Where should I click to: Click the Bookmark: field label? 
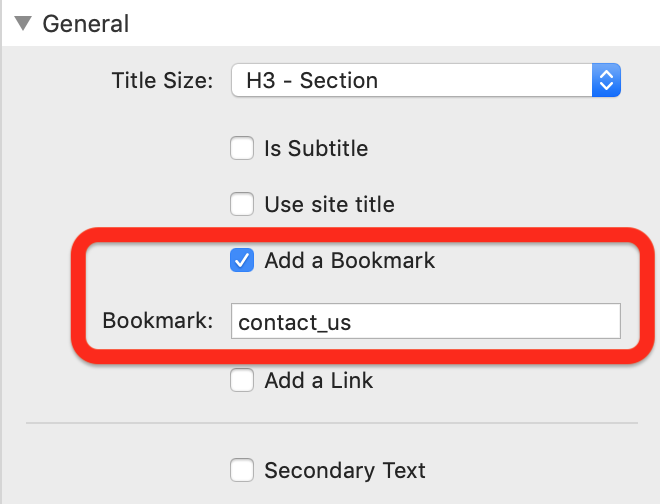(158, 320)
